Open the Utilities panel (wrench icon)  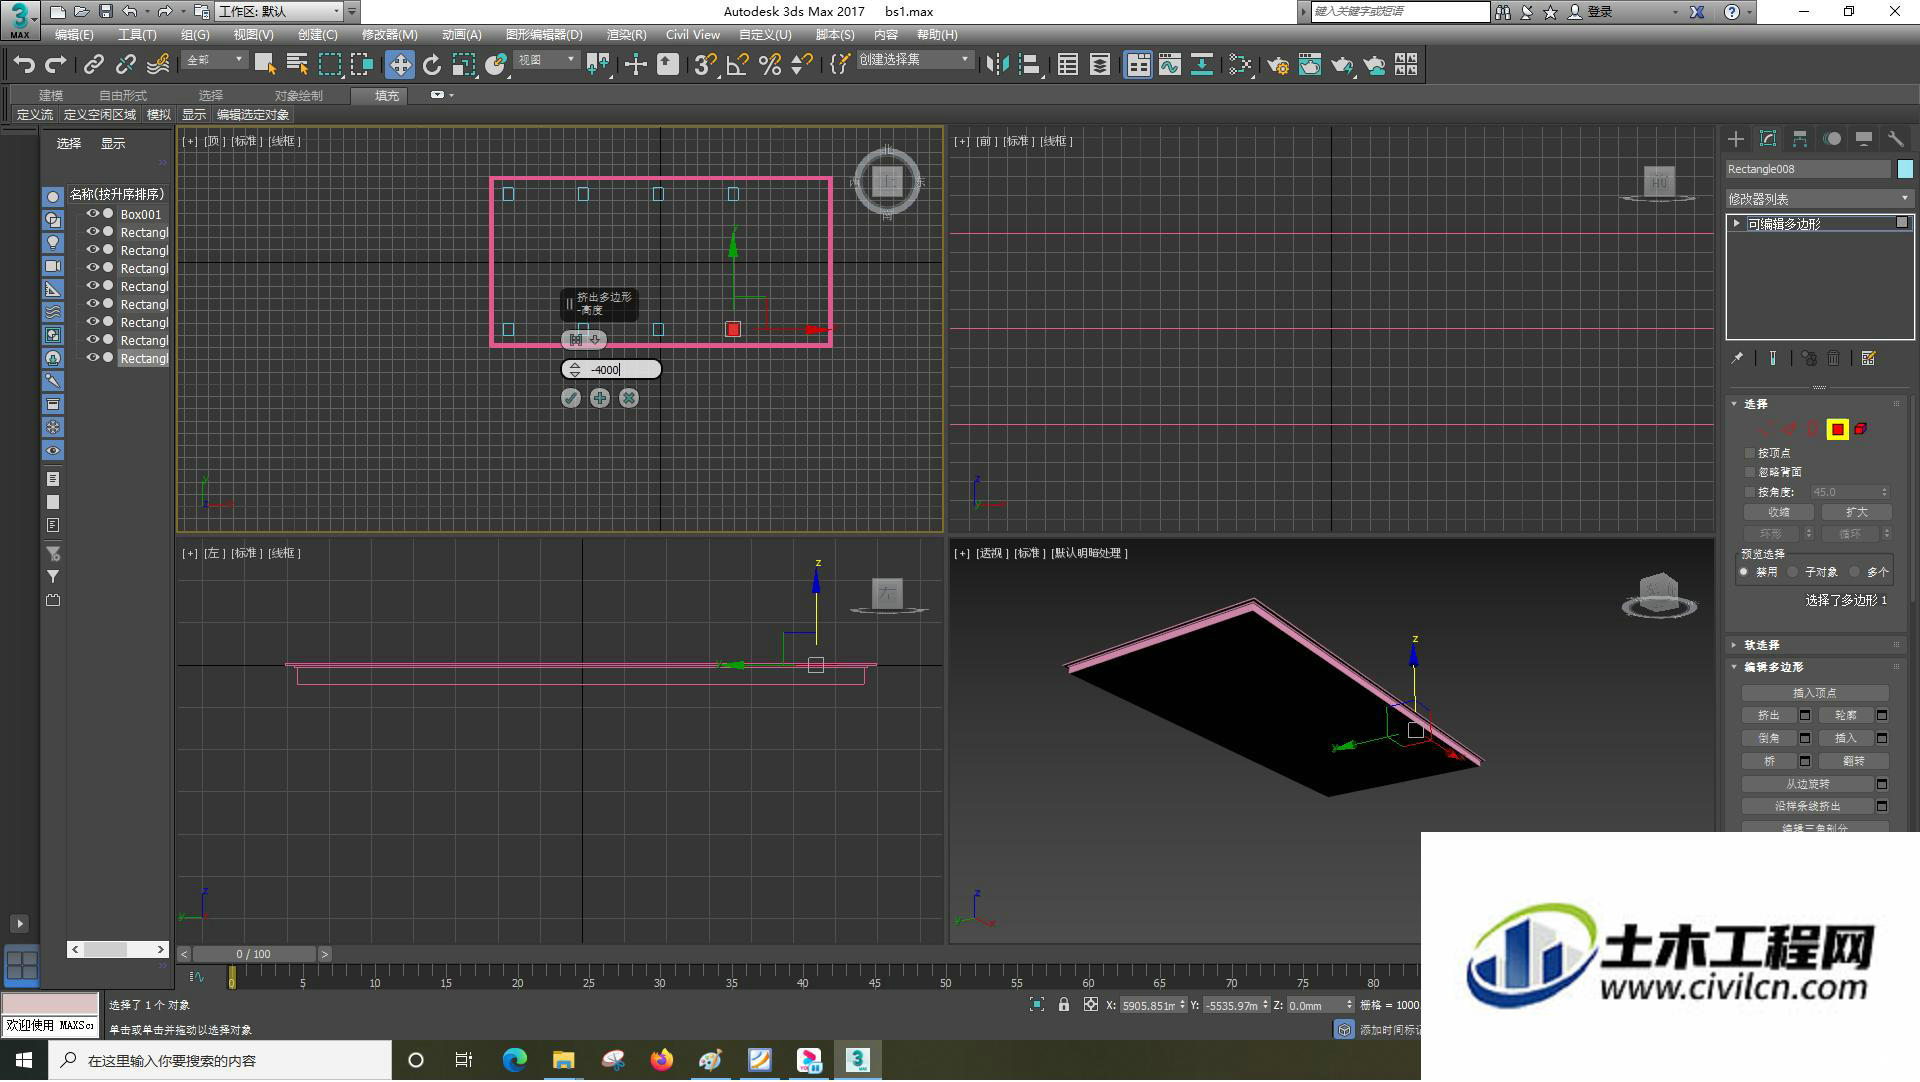pyautogui.click(x=1896, y=139)
